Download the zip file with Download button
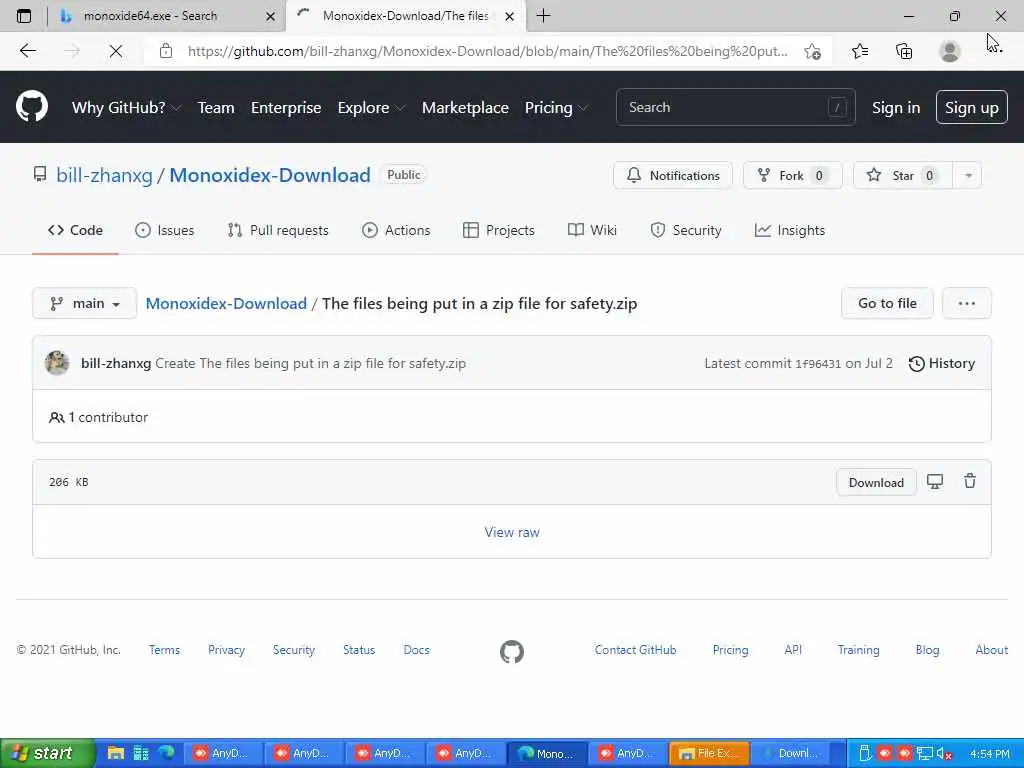Screen dimensions: 1024x768 point(876,483)
